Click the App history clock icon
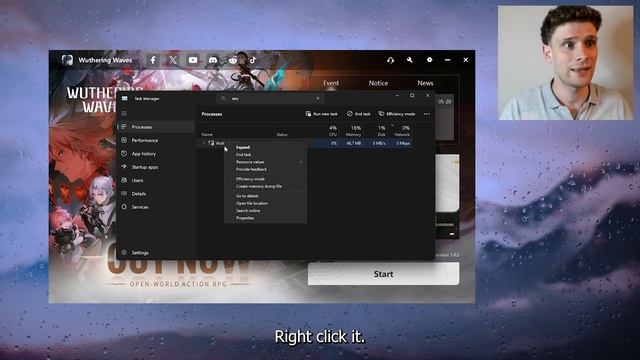This screenshot has height=360, width=640. pyautogui.click(x=124, y=153)
